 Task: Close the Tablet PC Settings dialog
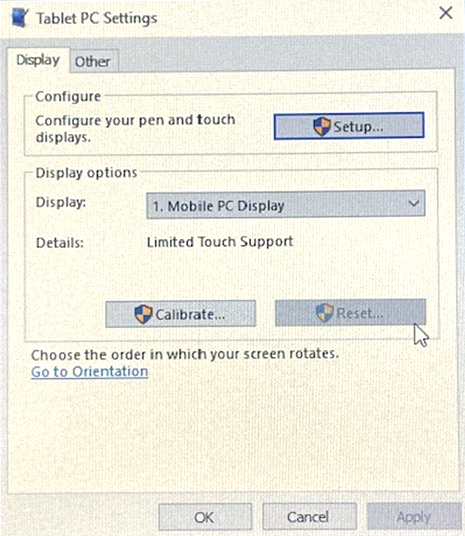[x=446, y=14]
